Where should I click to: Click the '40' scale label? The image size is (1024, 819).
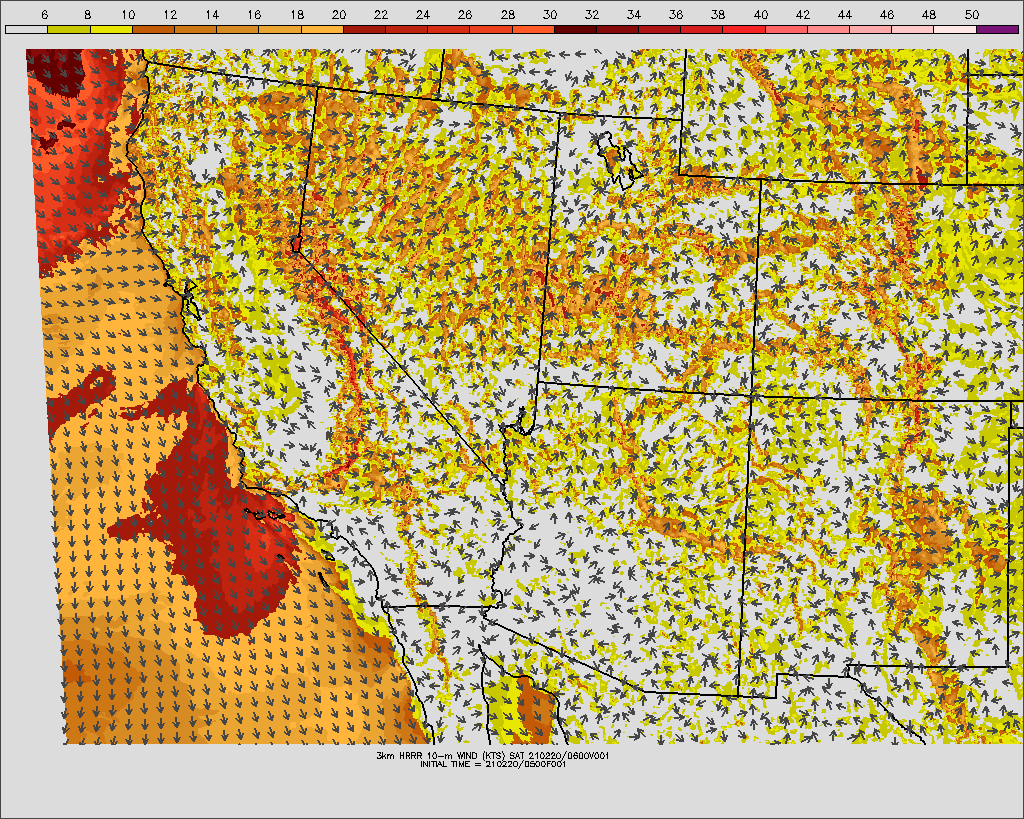(760, 14)
